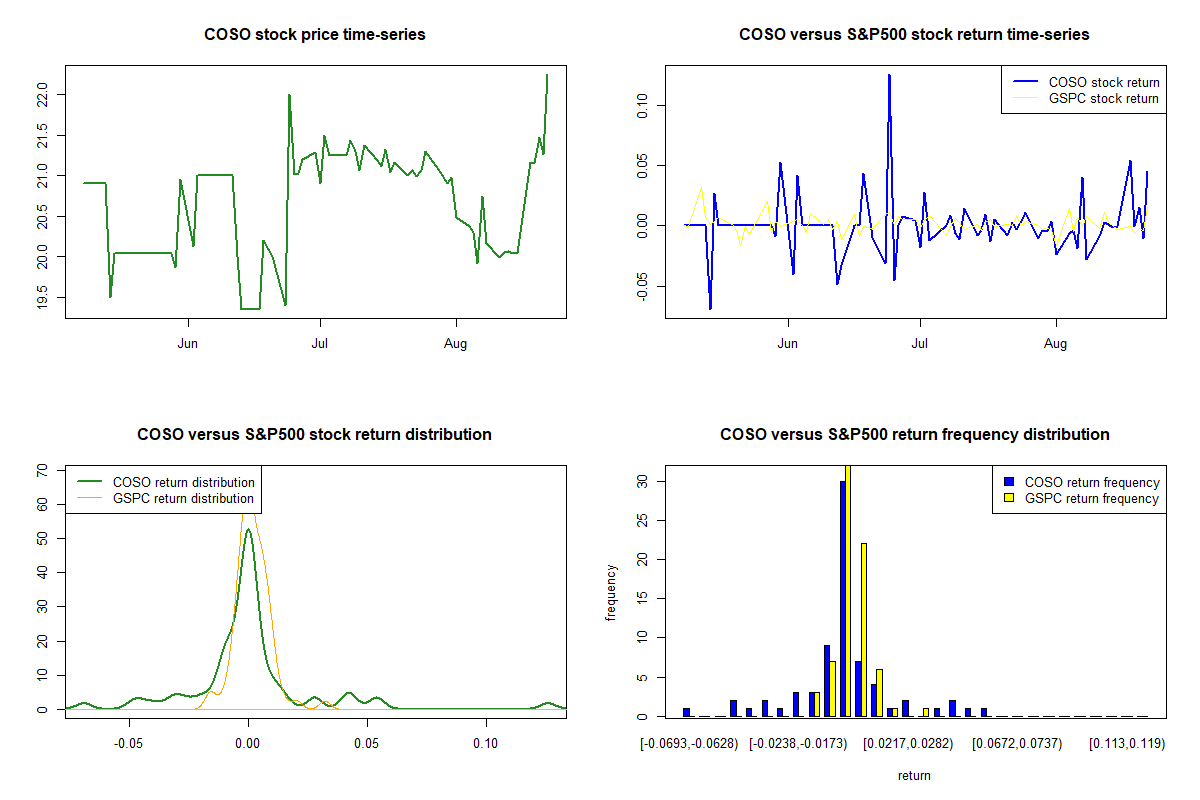Click the '0.10' x-axis tick on the density chart
The width and height of the screenshot is (1200, 800).
coord(486,744)
